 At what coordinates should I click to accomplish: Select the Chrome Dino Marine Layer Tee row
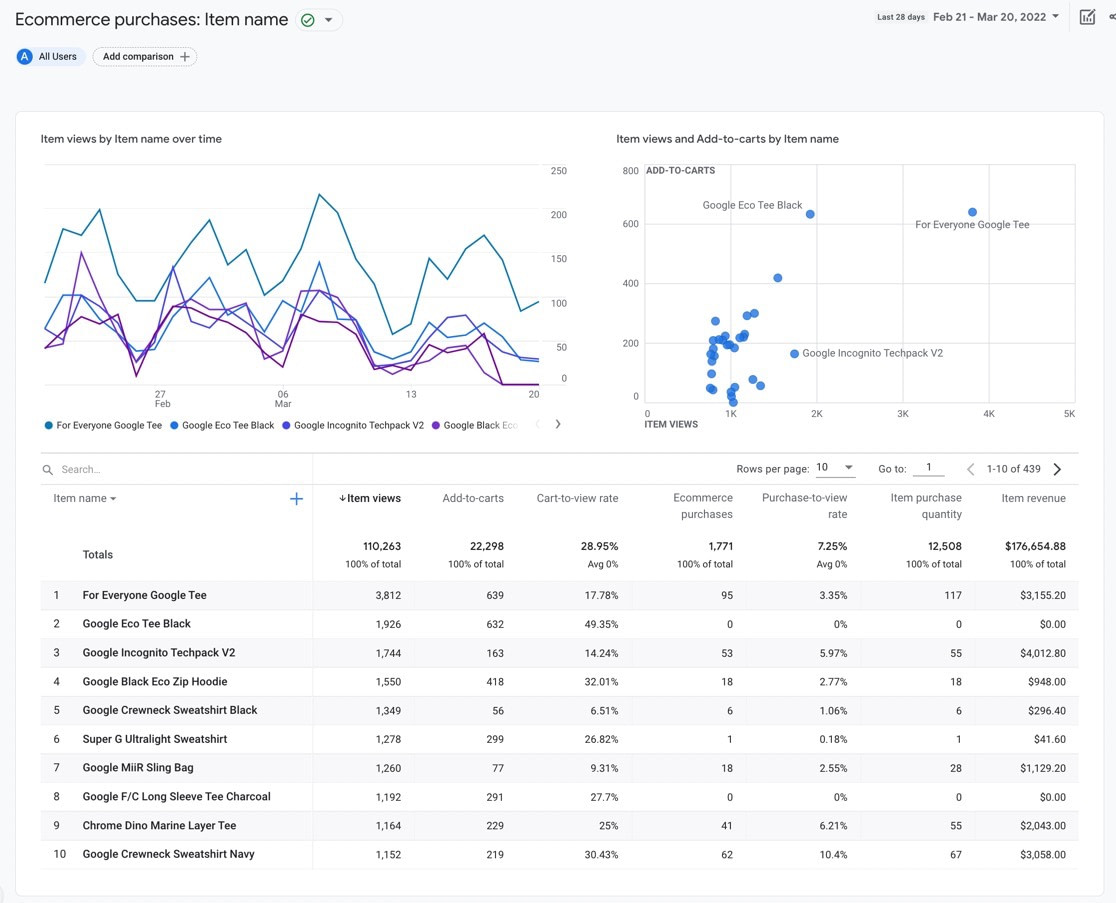coord(159,825)
